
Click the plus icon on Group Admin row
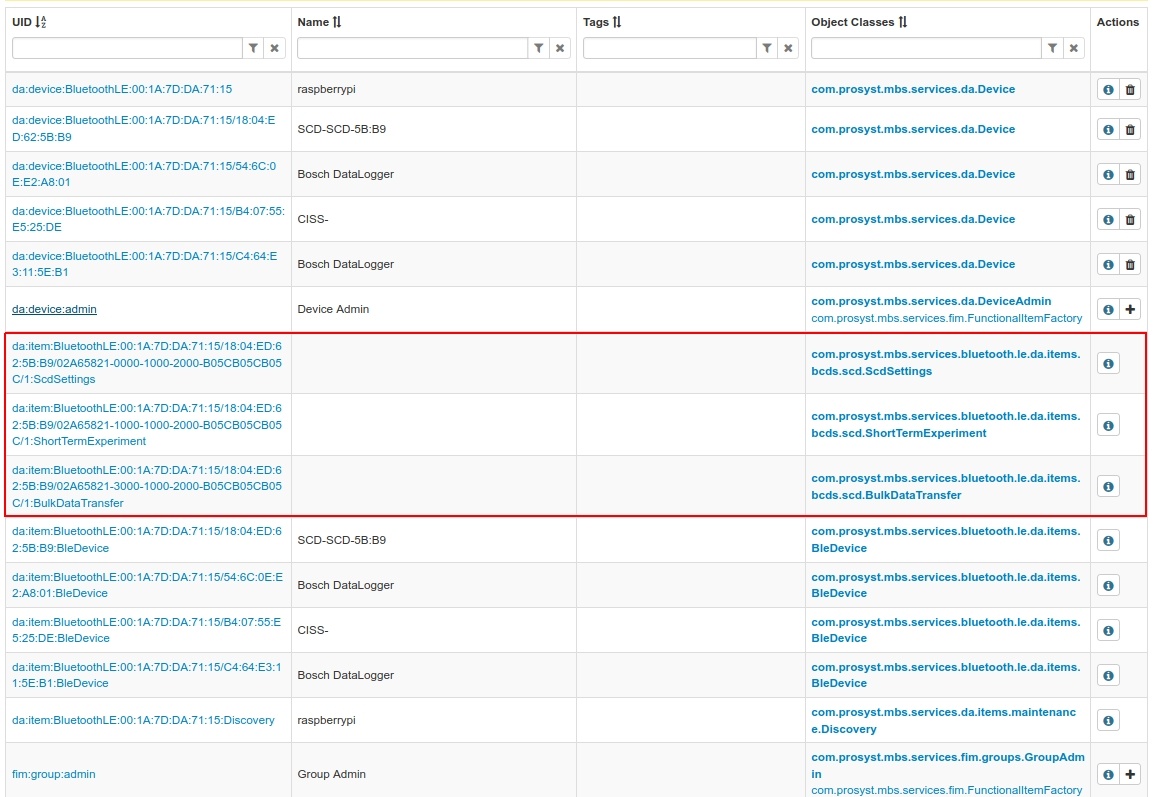pyautogui.click(x=1130, y=774)
